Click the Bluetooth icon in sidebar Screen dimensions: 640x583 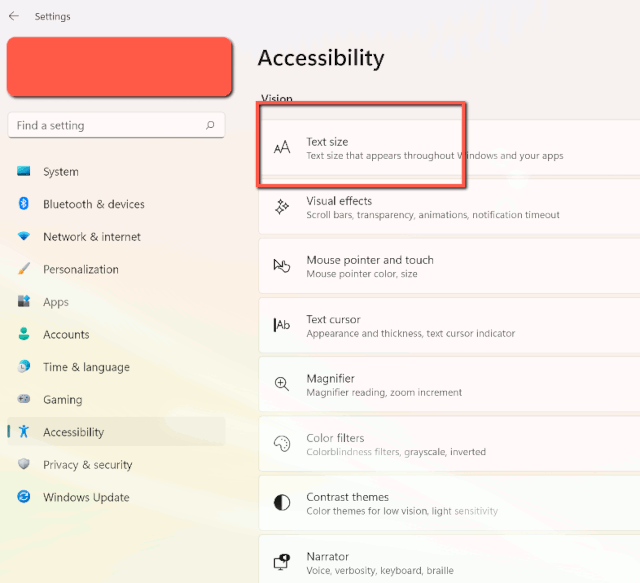24,204
